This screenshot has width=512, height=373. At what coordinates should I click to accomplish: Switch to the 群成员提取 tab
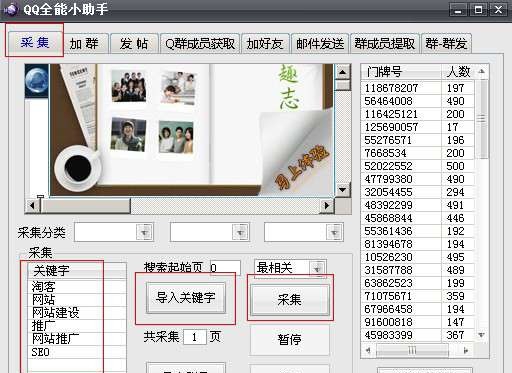385,44
